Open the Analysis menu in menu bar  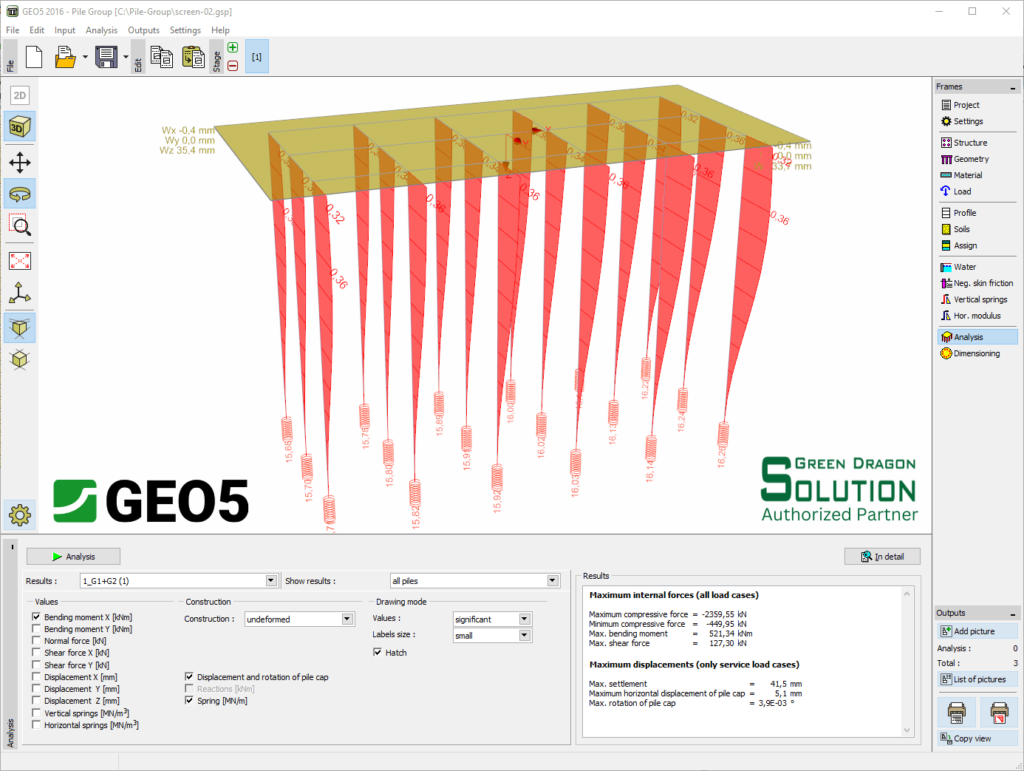101,30
